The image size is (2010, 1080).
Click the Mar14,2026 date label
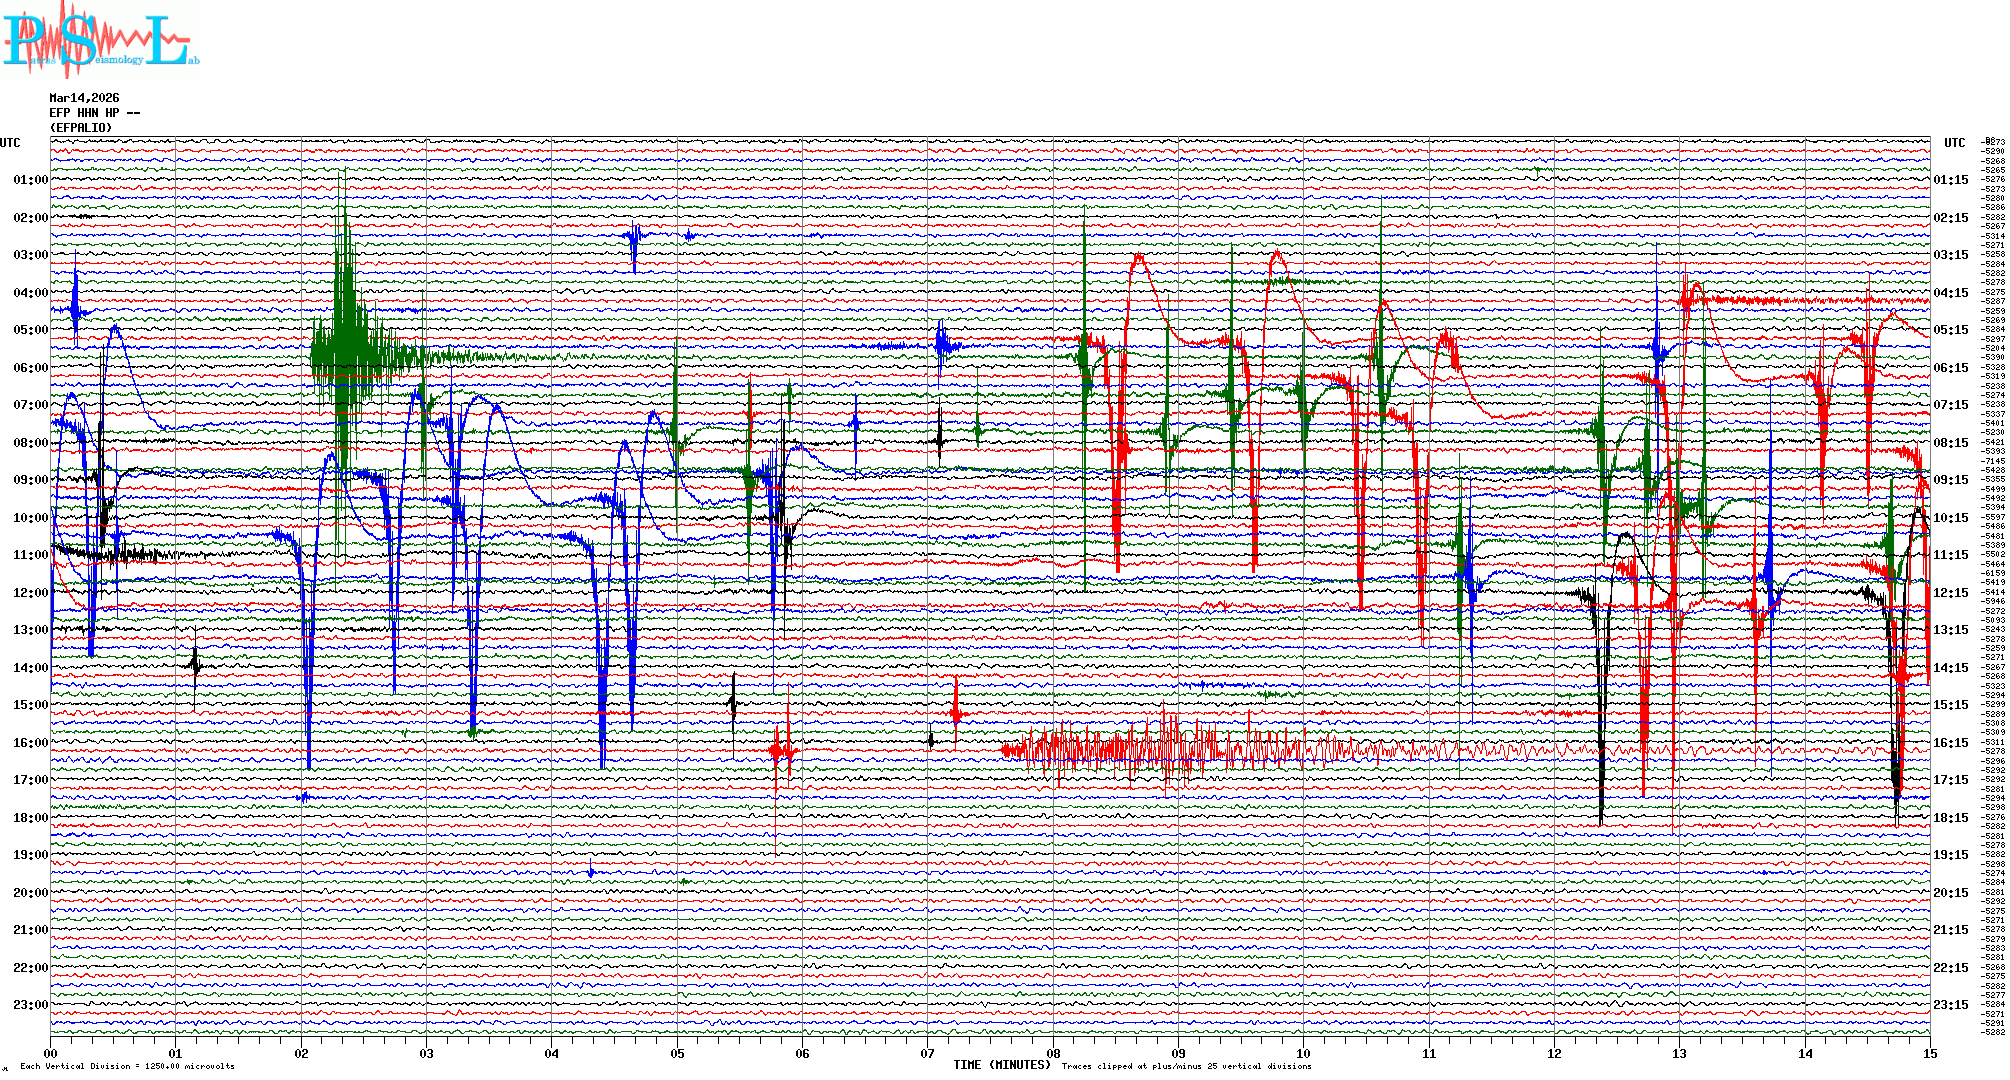pos(84,98)
